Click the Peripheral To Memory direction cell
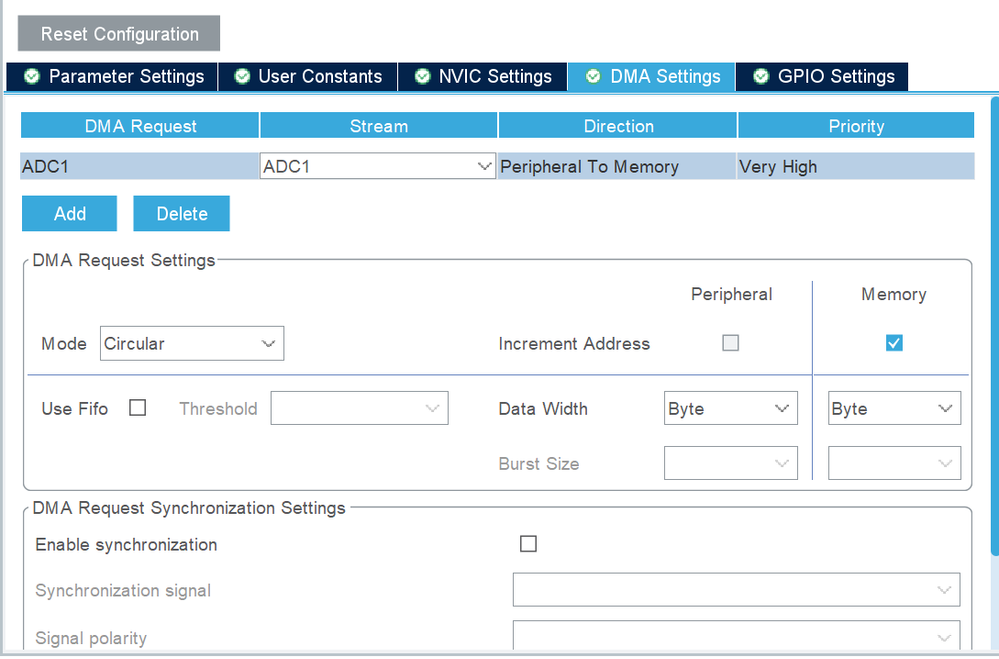This screenshot has width=999, height=659. coord(617,166)
